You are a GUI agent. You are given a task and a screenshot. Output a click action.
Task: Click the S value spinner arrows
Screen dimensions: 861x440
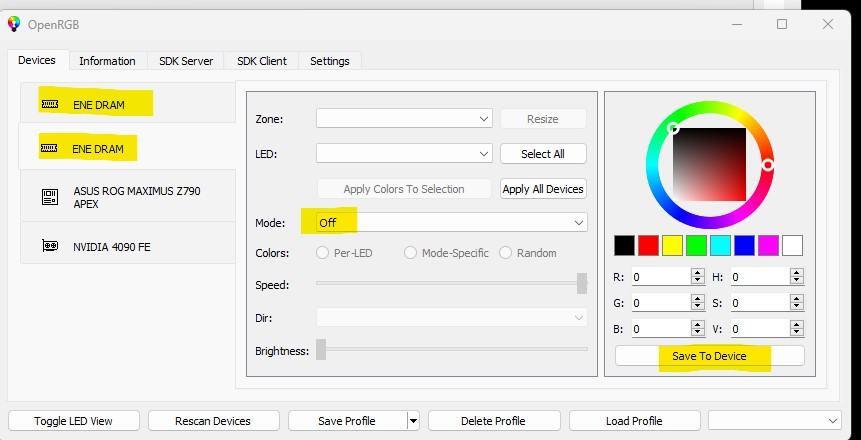[797, 303]
